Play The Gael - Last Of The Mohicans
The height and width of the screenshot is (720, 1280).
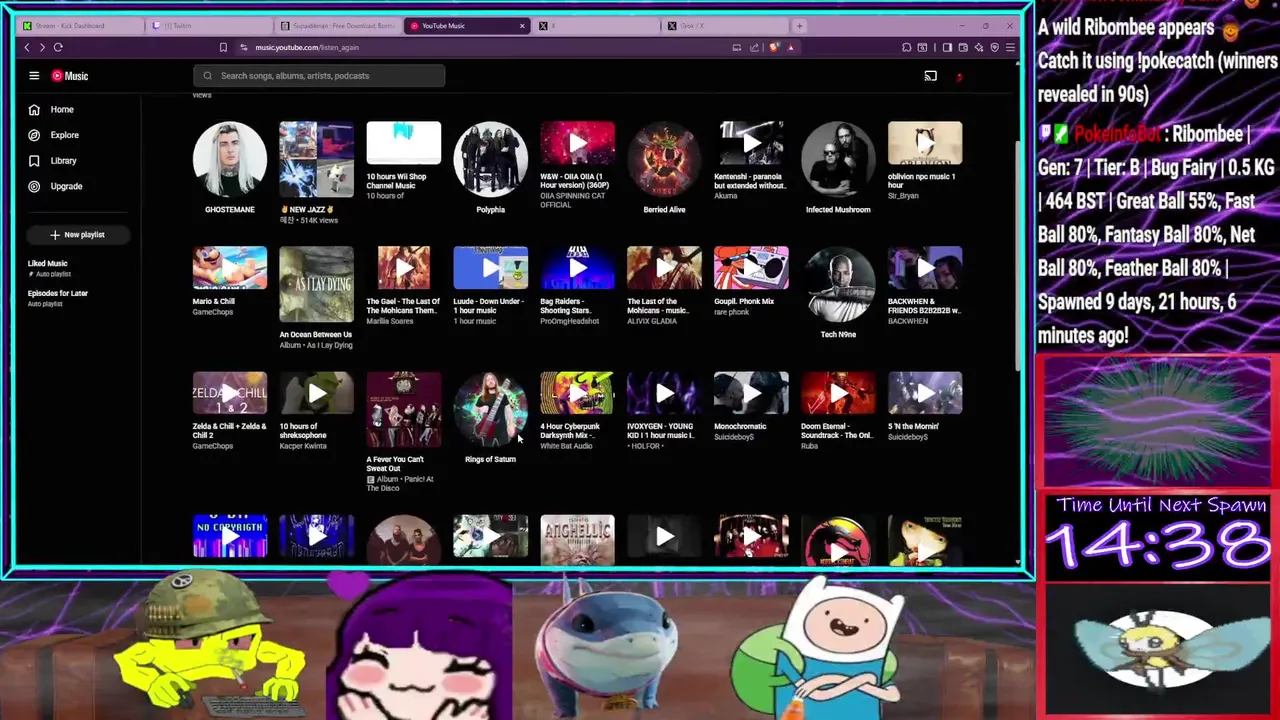(x=403, y=268)
